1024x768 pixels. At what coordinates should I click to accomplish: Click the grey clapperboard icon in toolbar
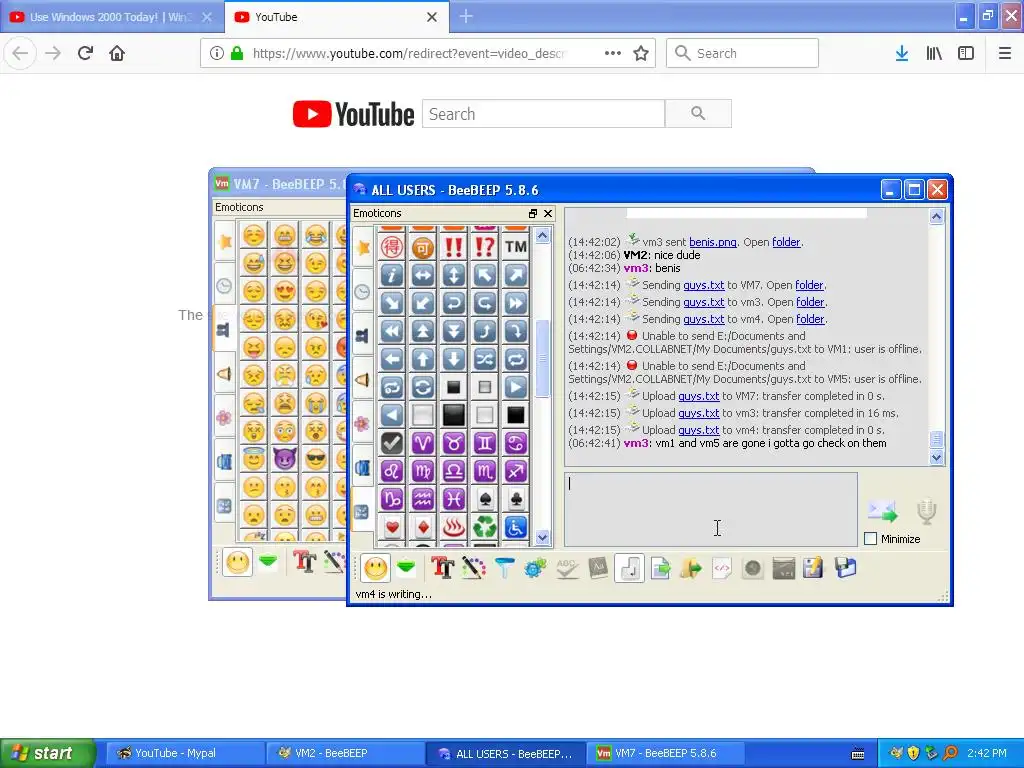pyautogui.click(x=783, y=568)
